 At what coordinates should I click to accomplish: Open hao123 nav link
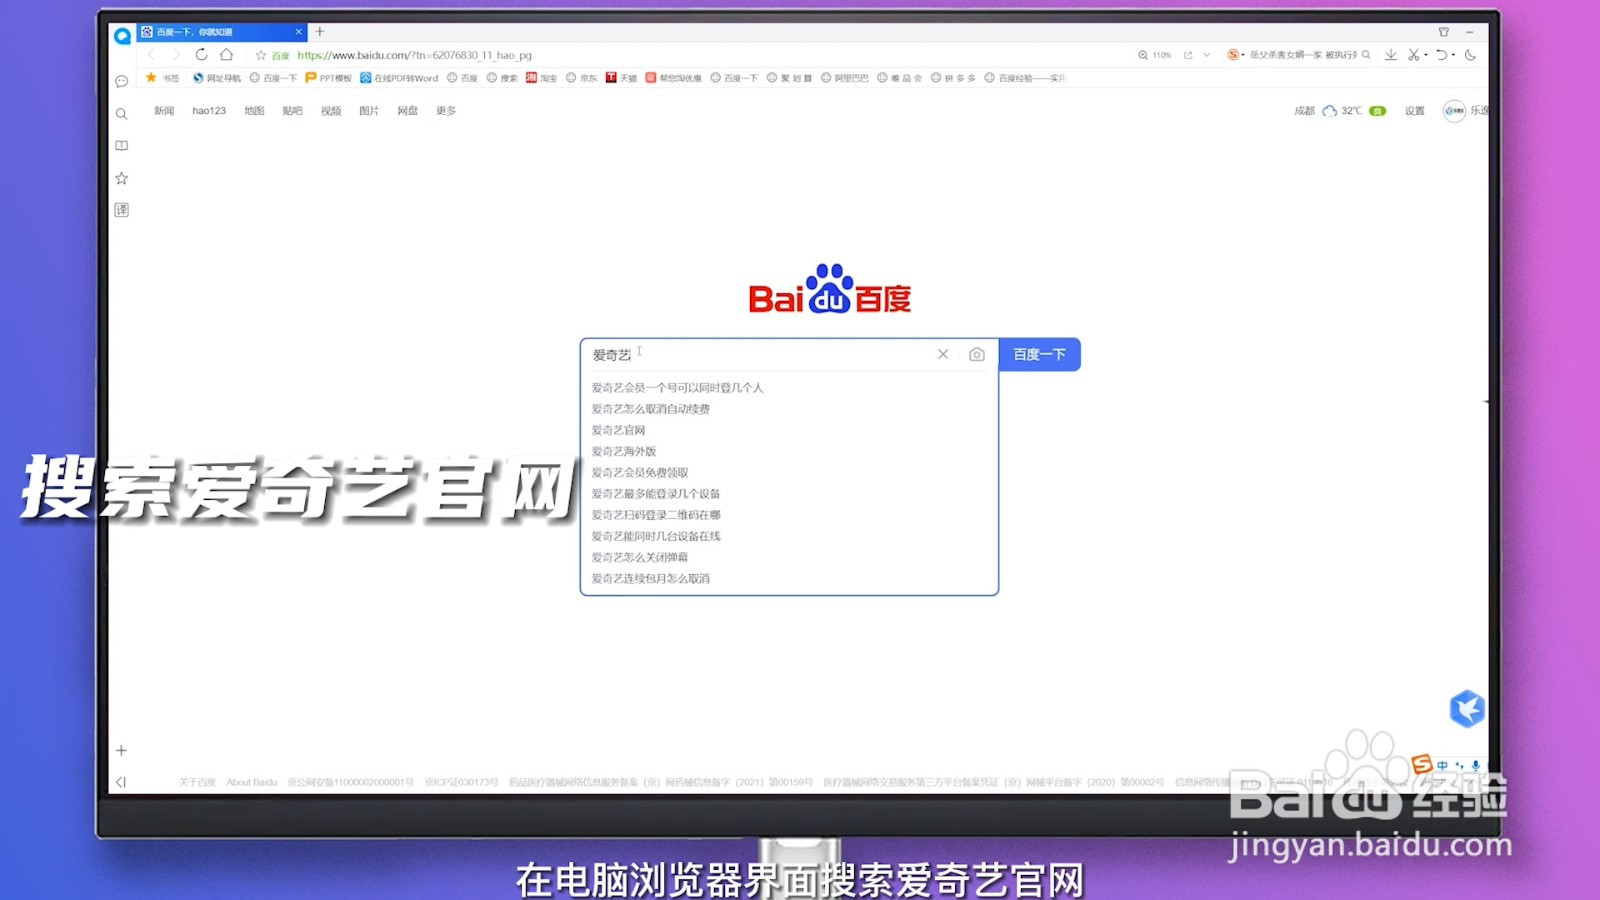pos(209,111)
